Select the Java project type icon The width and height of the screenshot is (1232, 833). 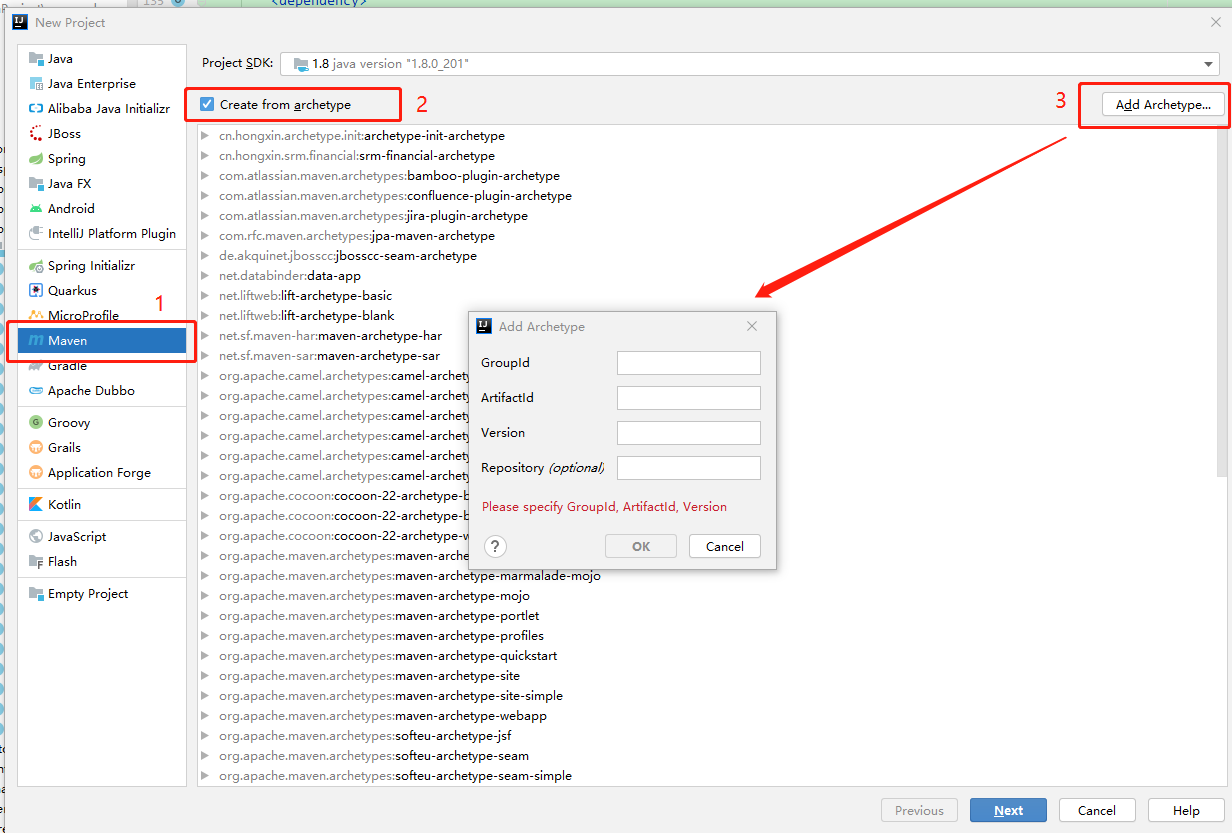click(37, 59)
